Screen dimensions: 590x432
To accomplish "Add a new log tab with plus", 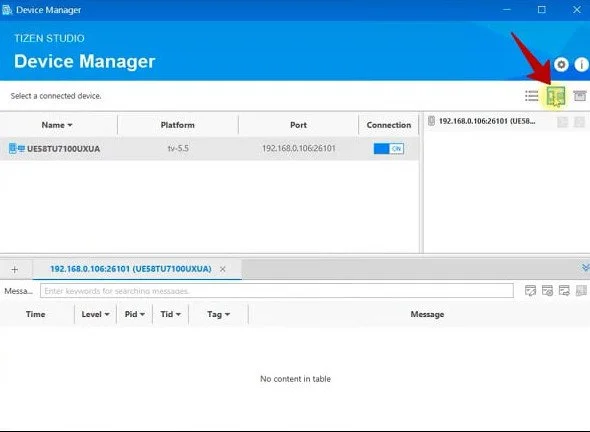I will 15,269.
